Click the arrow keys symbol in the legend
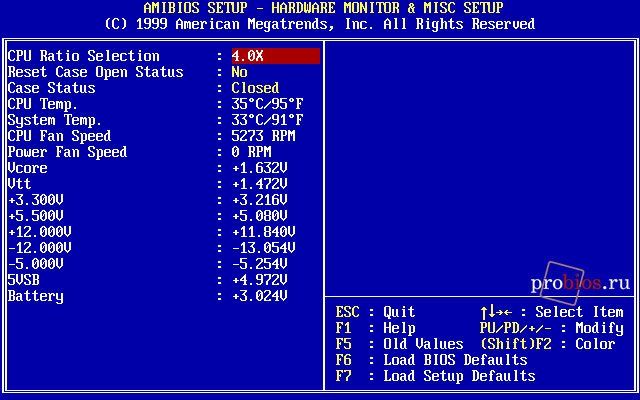Screen dimensions: 640x400 tap(496, 312)
